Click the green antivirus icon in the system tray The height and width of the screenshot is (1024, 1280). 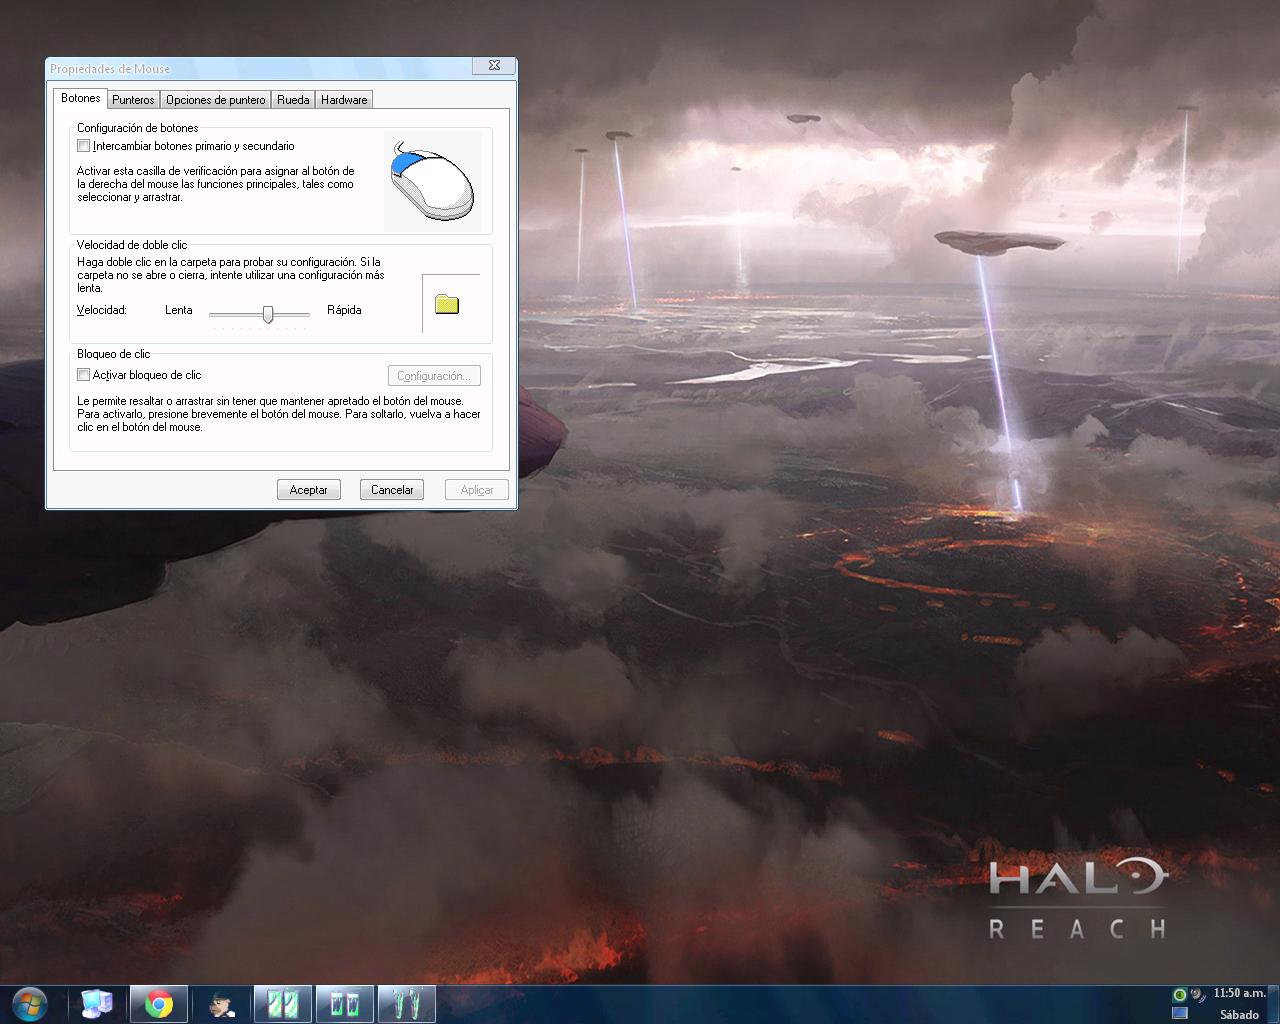click(x=1180, y=994)
